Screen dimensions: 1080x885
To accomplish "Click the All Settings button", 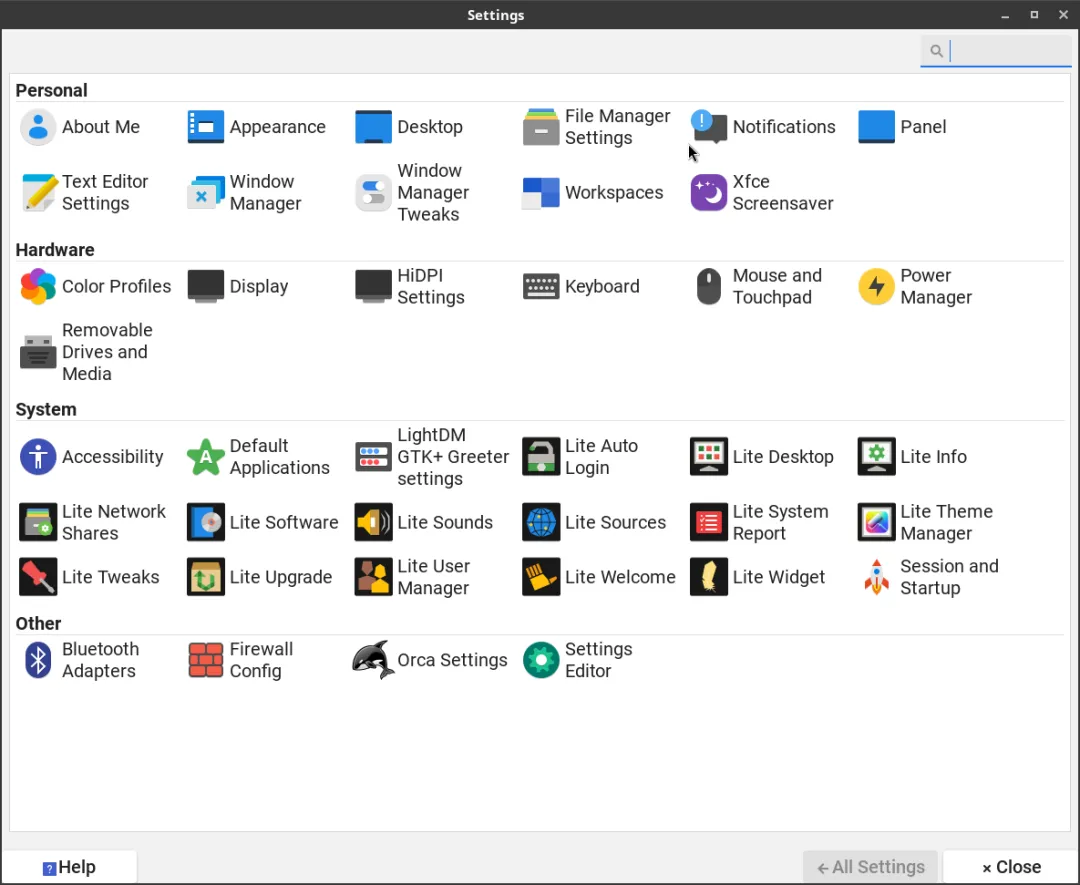I will click(871, 867).
